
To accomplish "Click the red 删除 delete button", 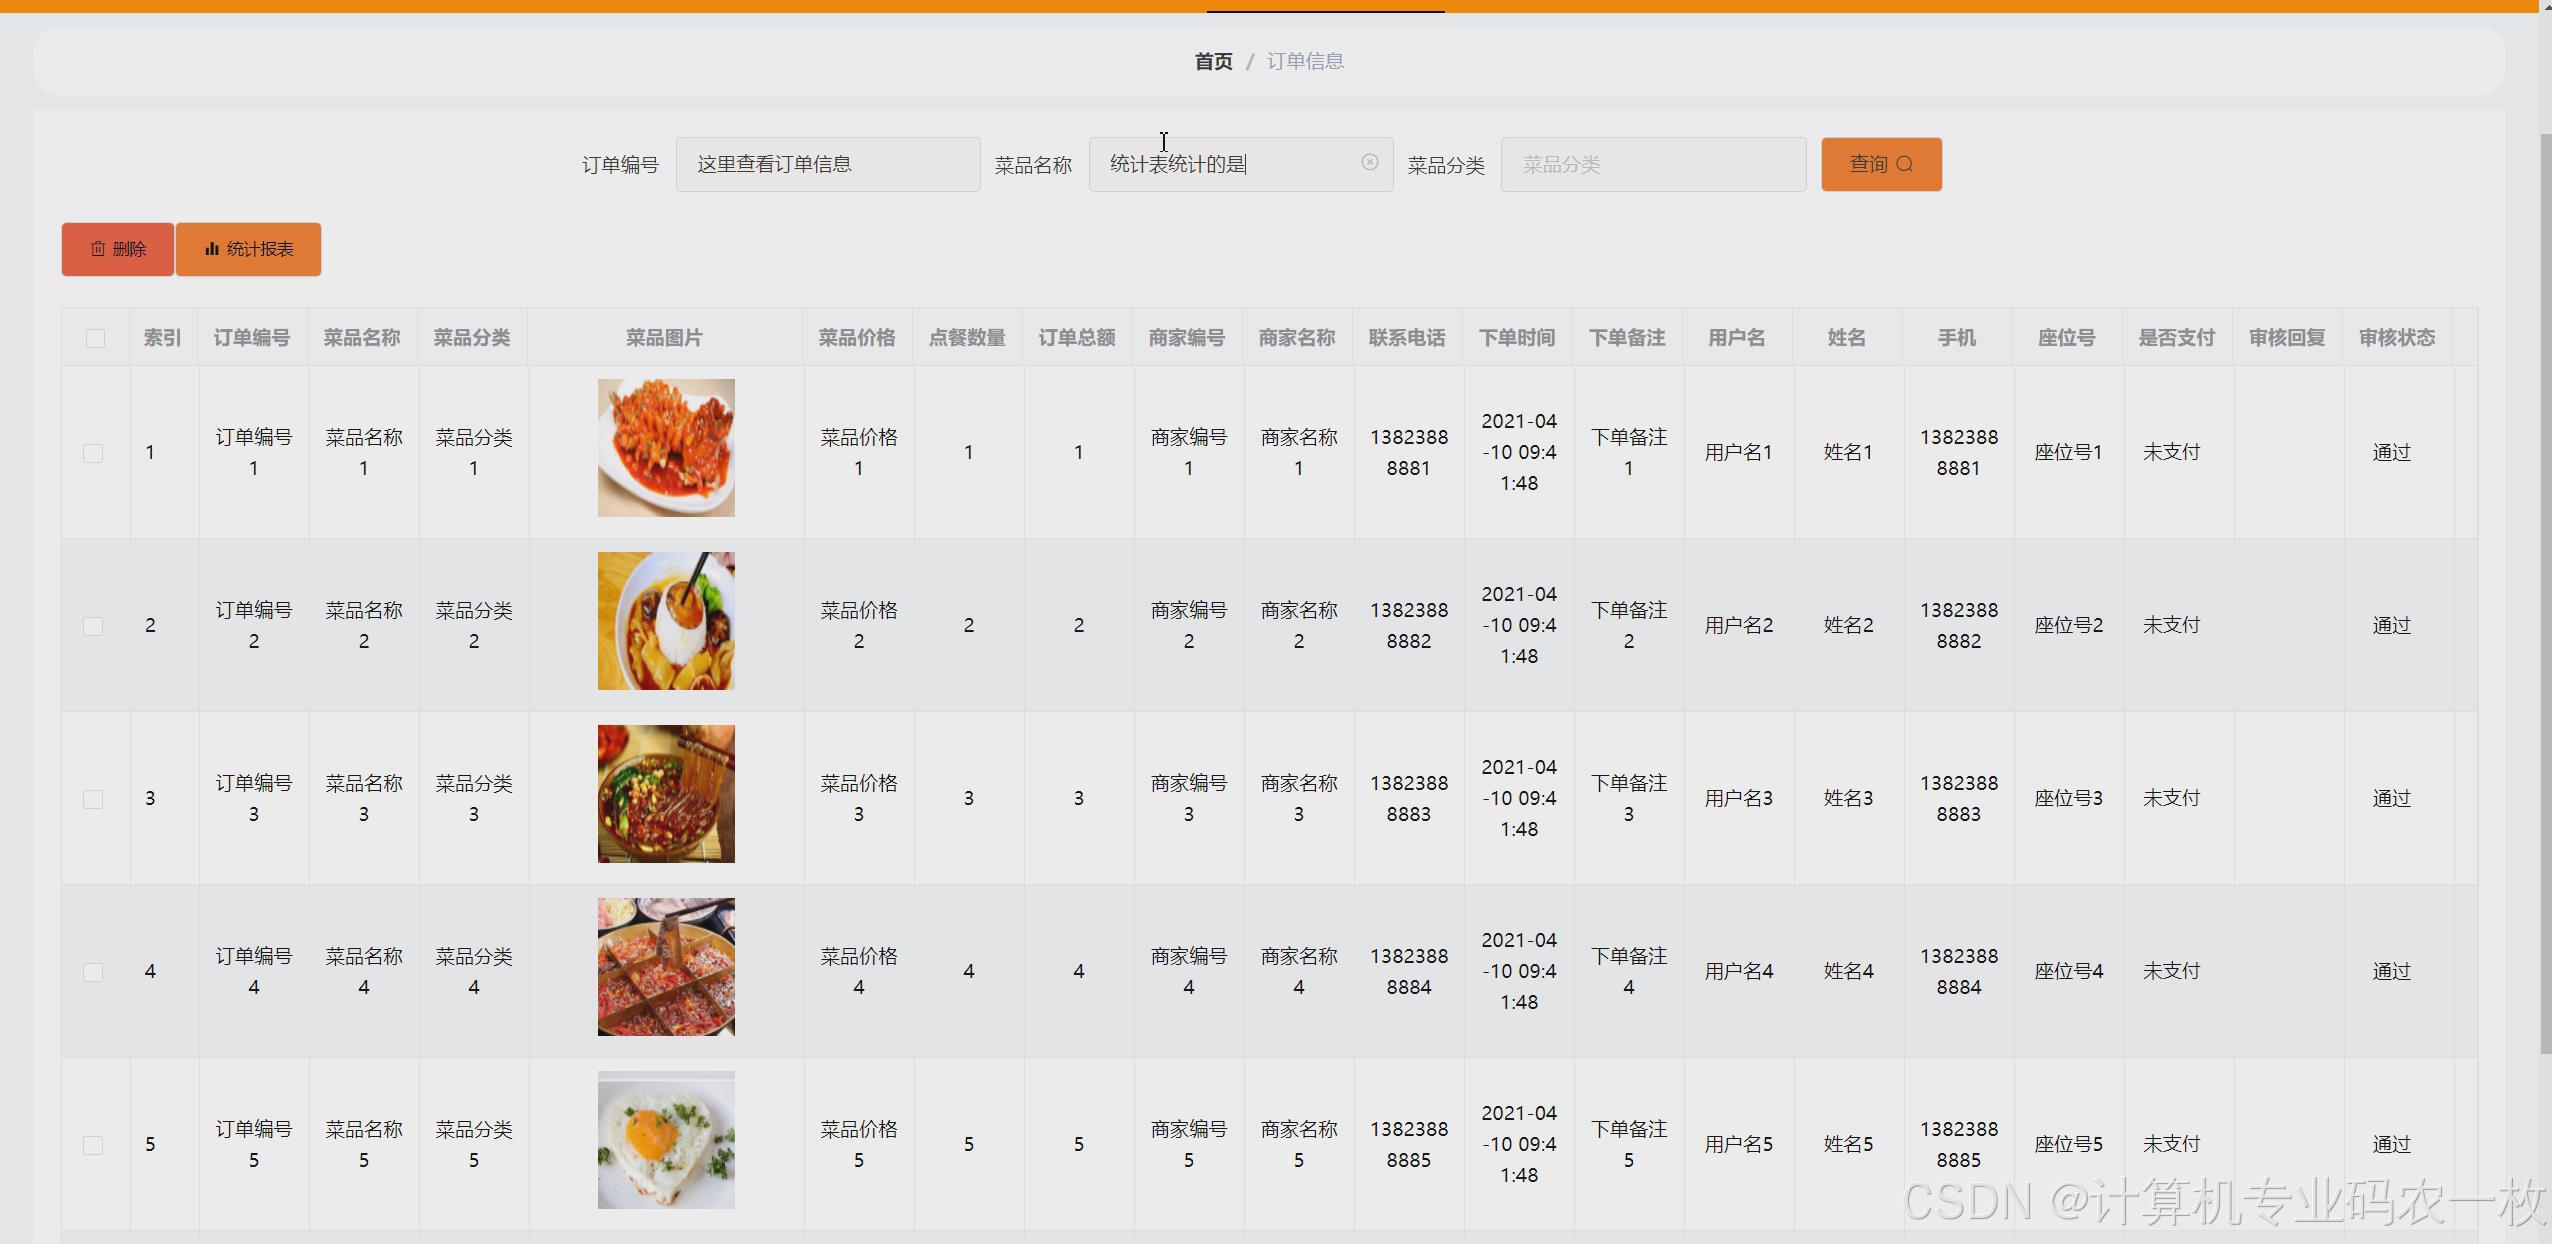I will pos(118,249).
